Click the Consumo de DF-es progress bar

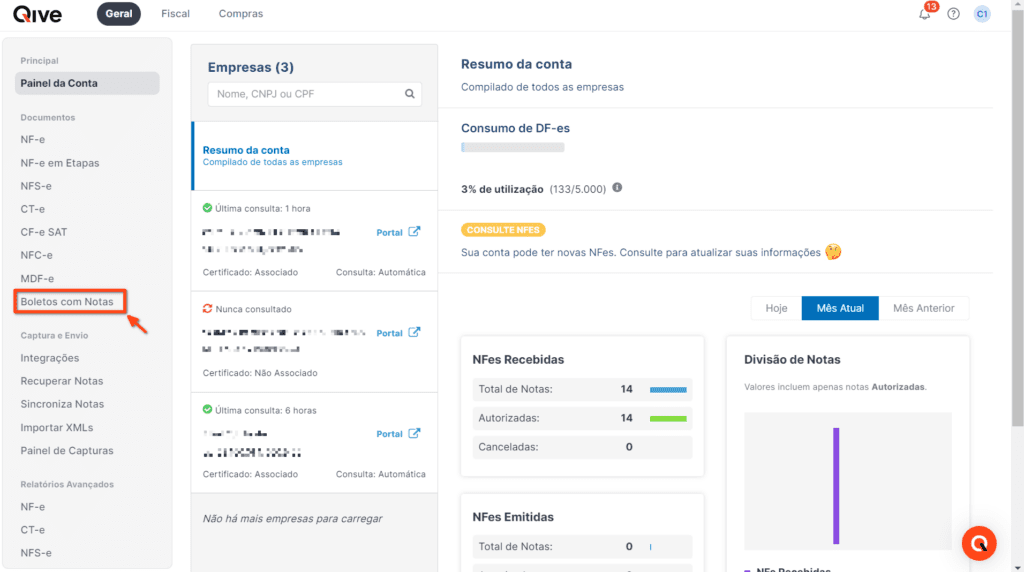[x=513, y=148]
